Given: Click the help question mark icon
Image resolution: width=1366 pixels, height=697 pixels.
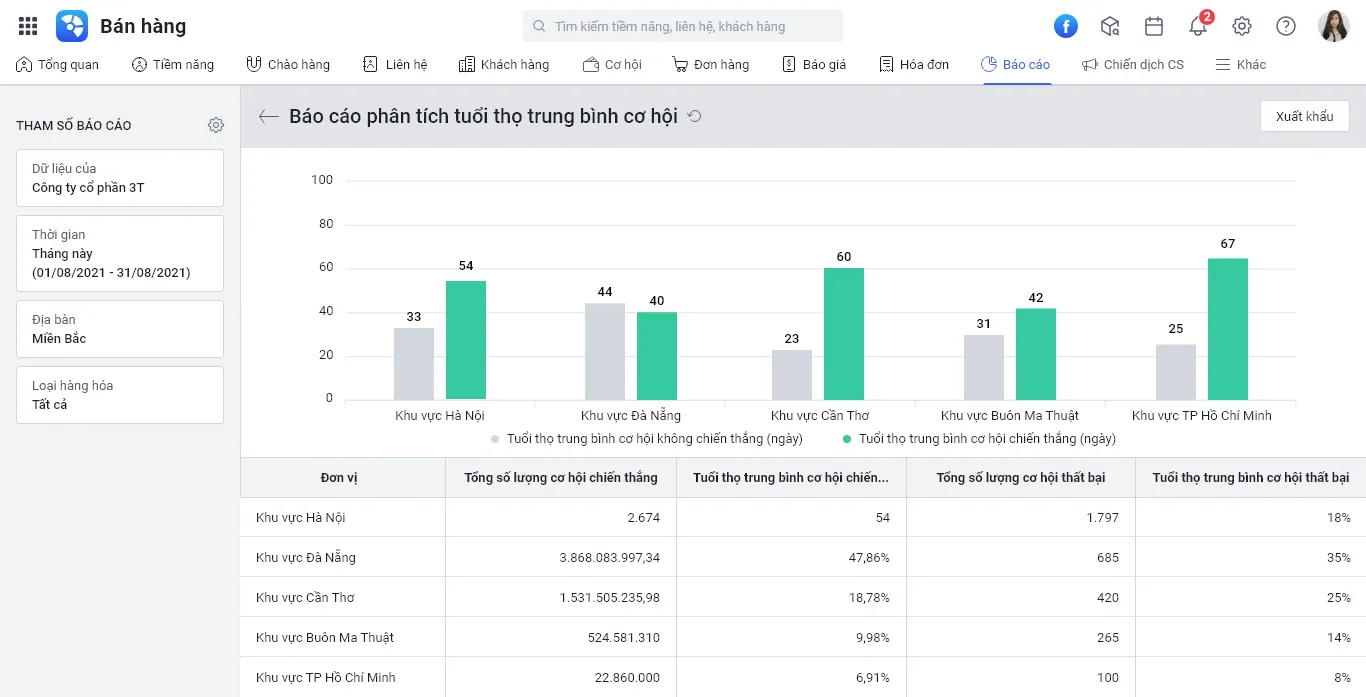Looking at the screenshot, I should pyautogui.click(x=1286, y=26).
